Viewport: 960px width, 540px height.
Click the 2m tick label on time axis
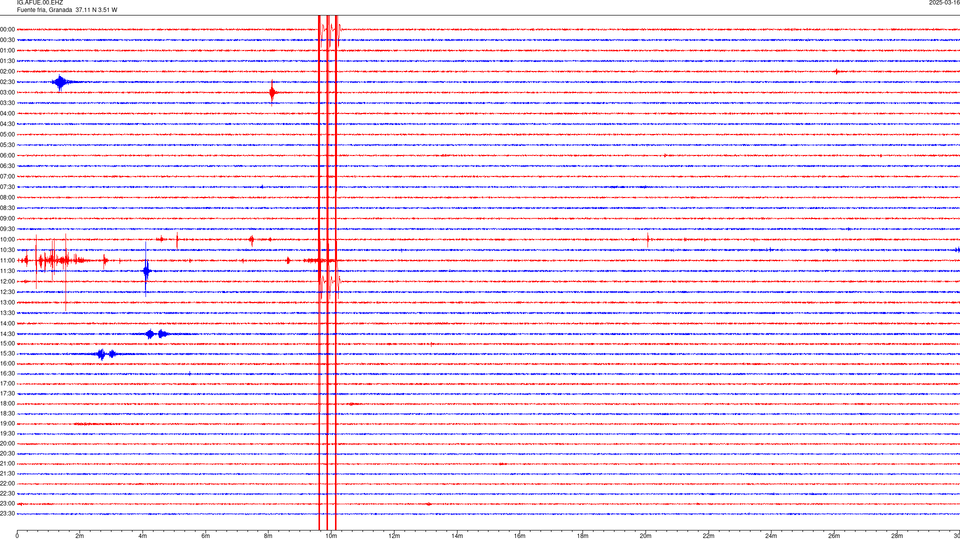80,536
